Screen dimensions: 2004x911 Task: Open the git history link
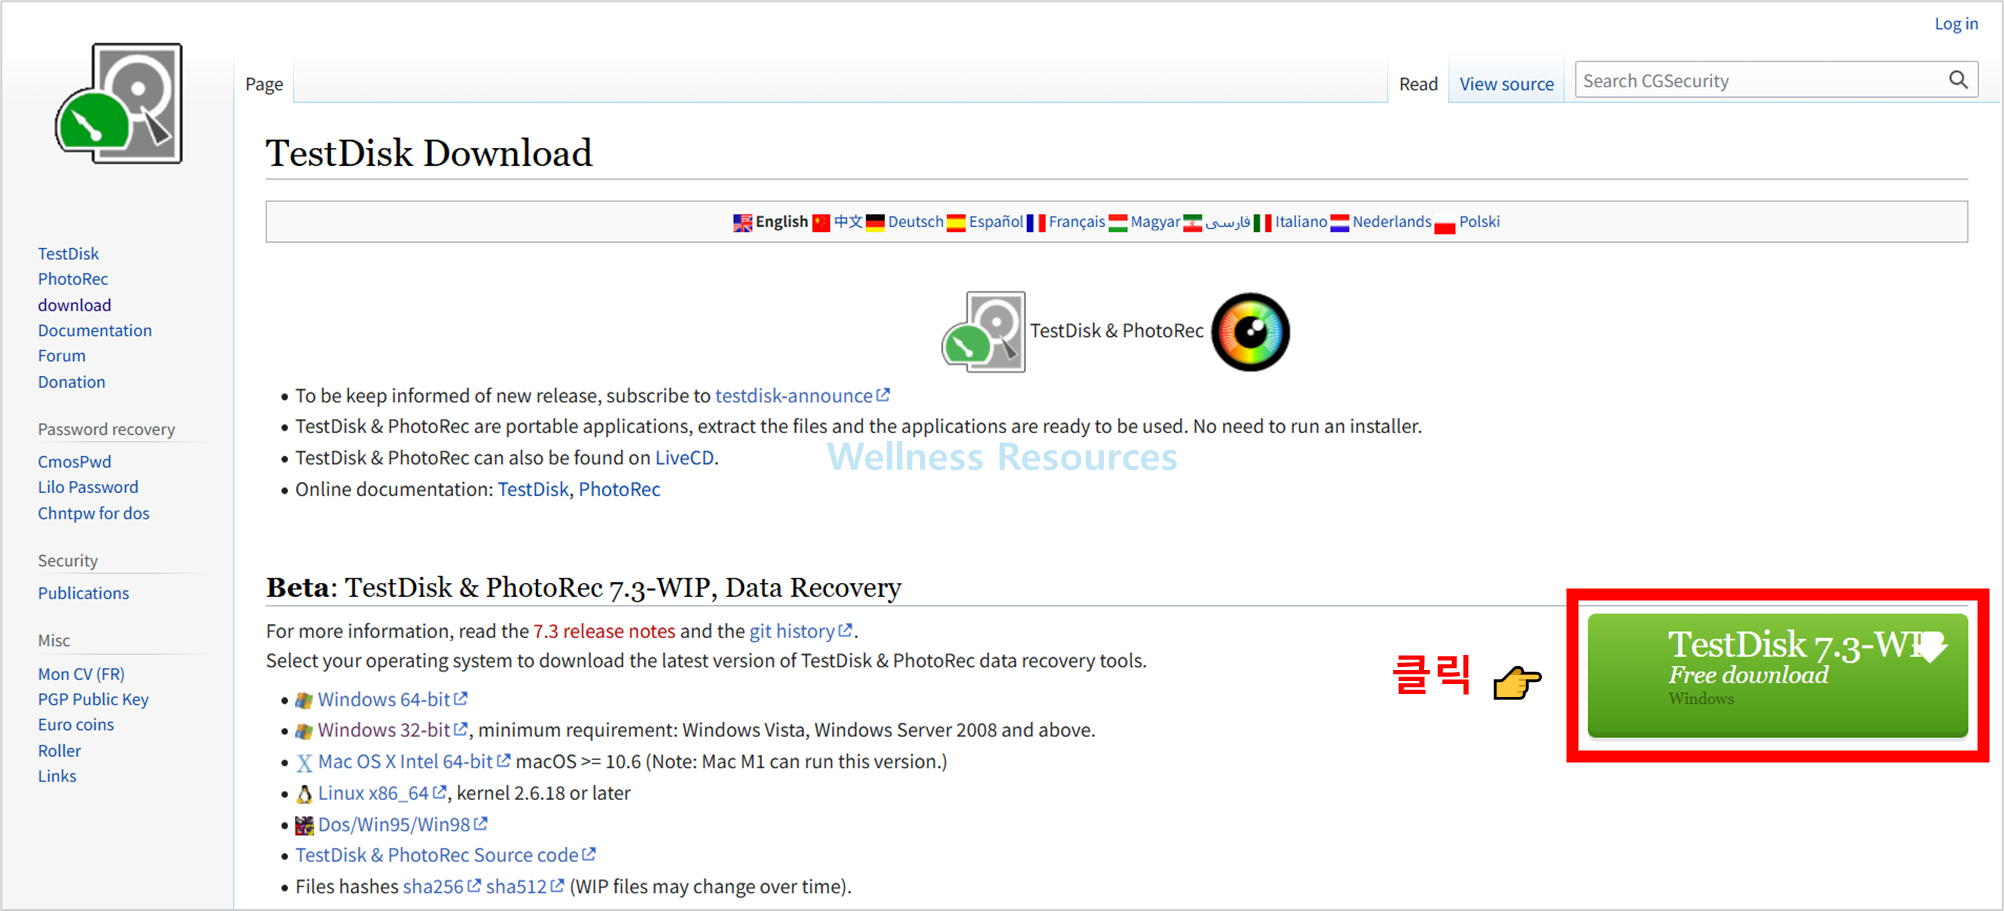point(800,631)
